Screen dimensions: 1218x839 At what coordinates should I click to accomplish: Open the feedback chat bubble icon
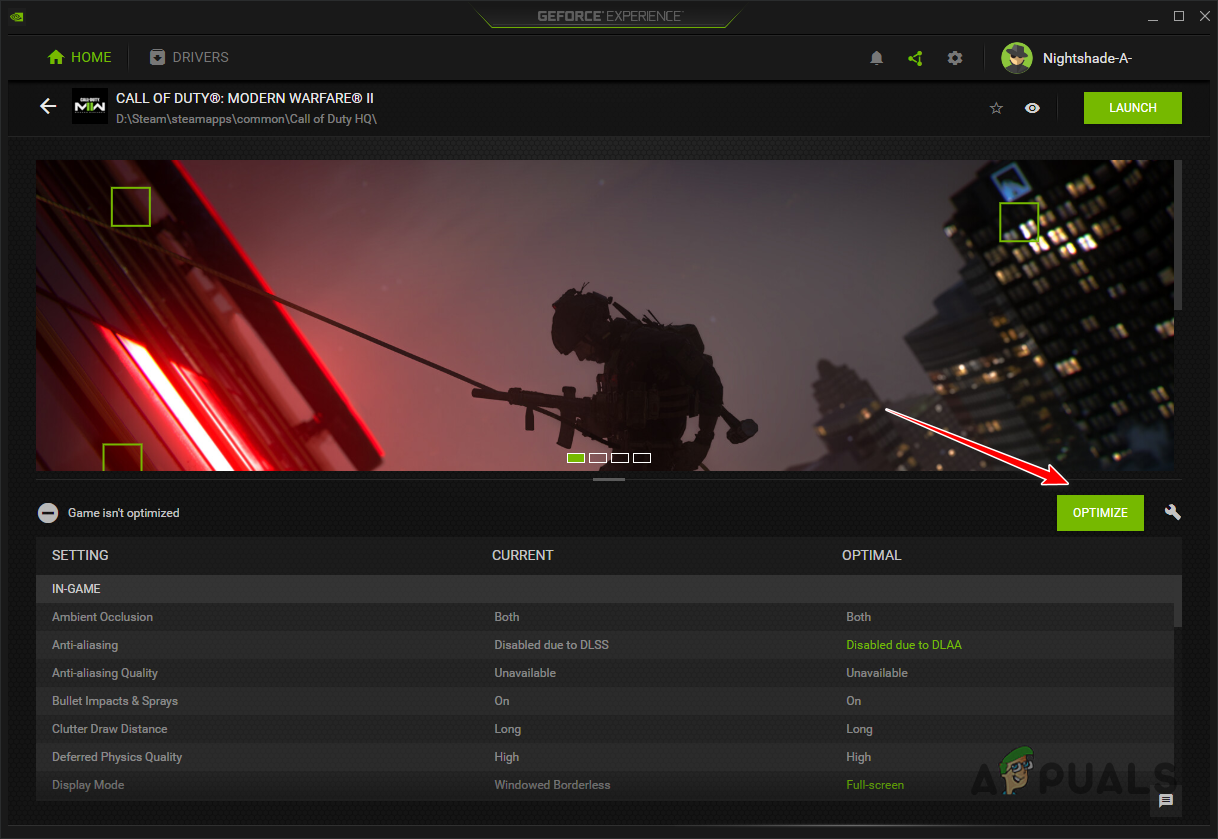(x=1165, y=801)
